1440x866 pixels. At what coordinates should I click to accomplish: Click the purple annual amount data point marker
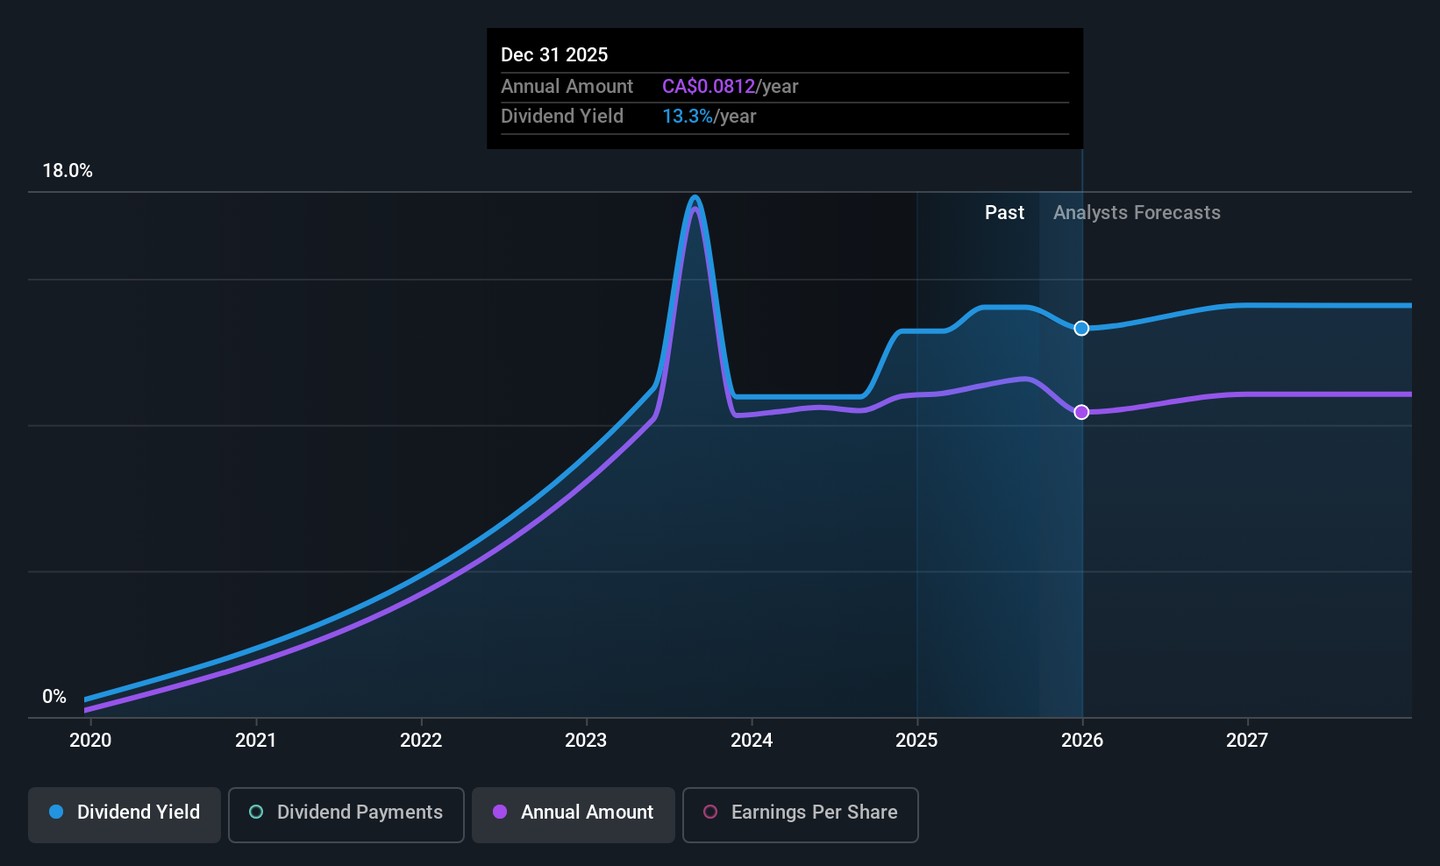1081,412
